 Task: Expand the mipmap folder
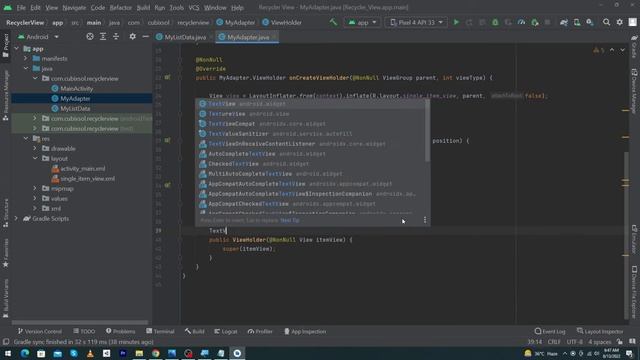(35, 189)
